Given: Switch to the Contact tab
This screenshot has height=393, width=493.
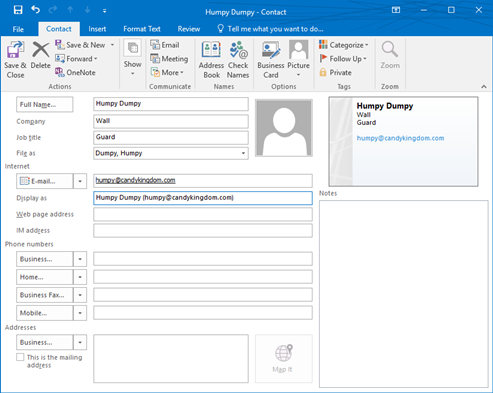Looking at the screenshot, I should point(59,29).
